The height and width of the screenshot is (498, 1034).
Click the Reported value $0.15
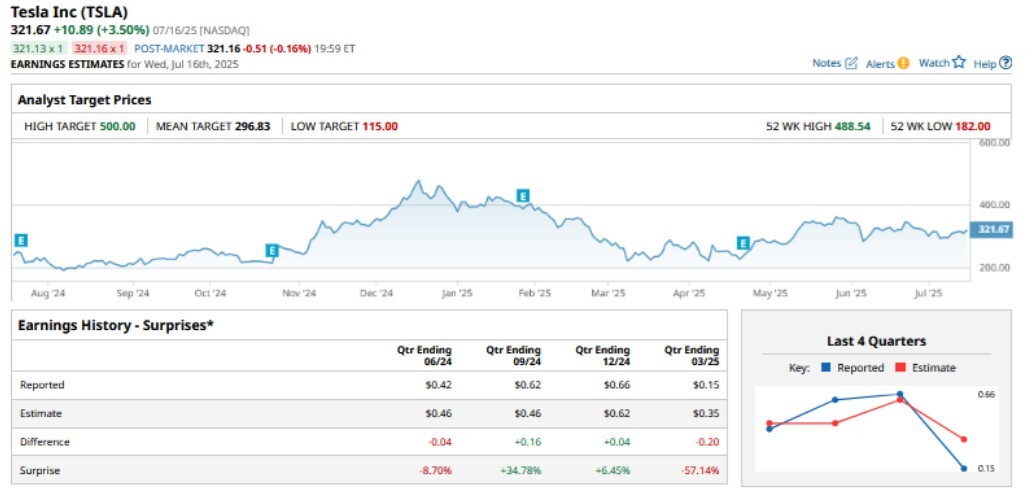tap(706, 385)
